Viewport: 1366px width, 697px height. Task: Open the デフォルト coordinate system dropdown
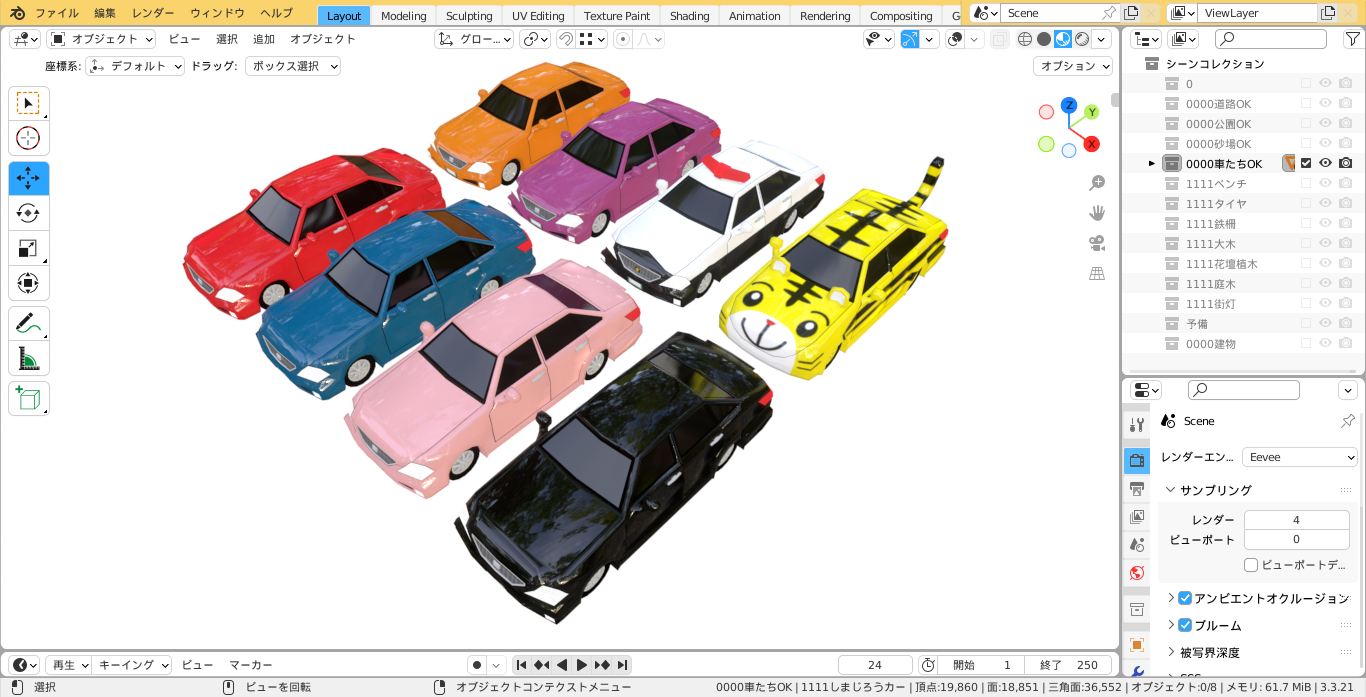136,66
